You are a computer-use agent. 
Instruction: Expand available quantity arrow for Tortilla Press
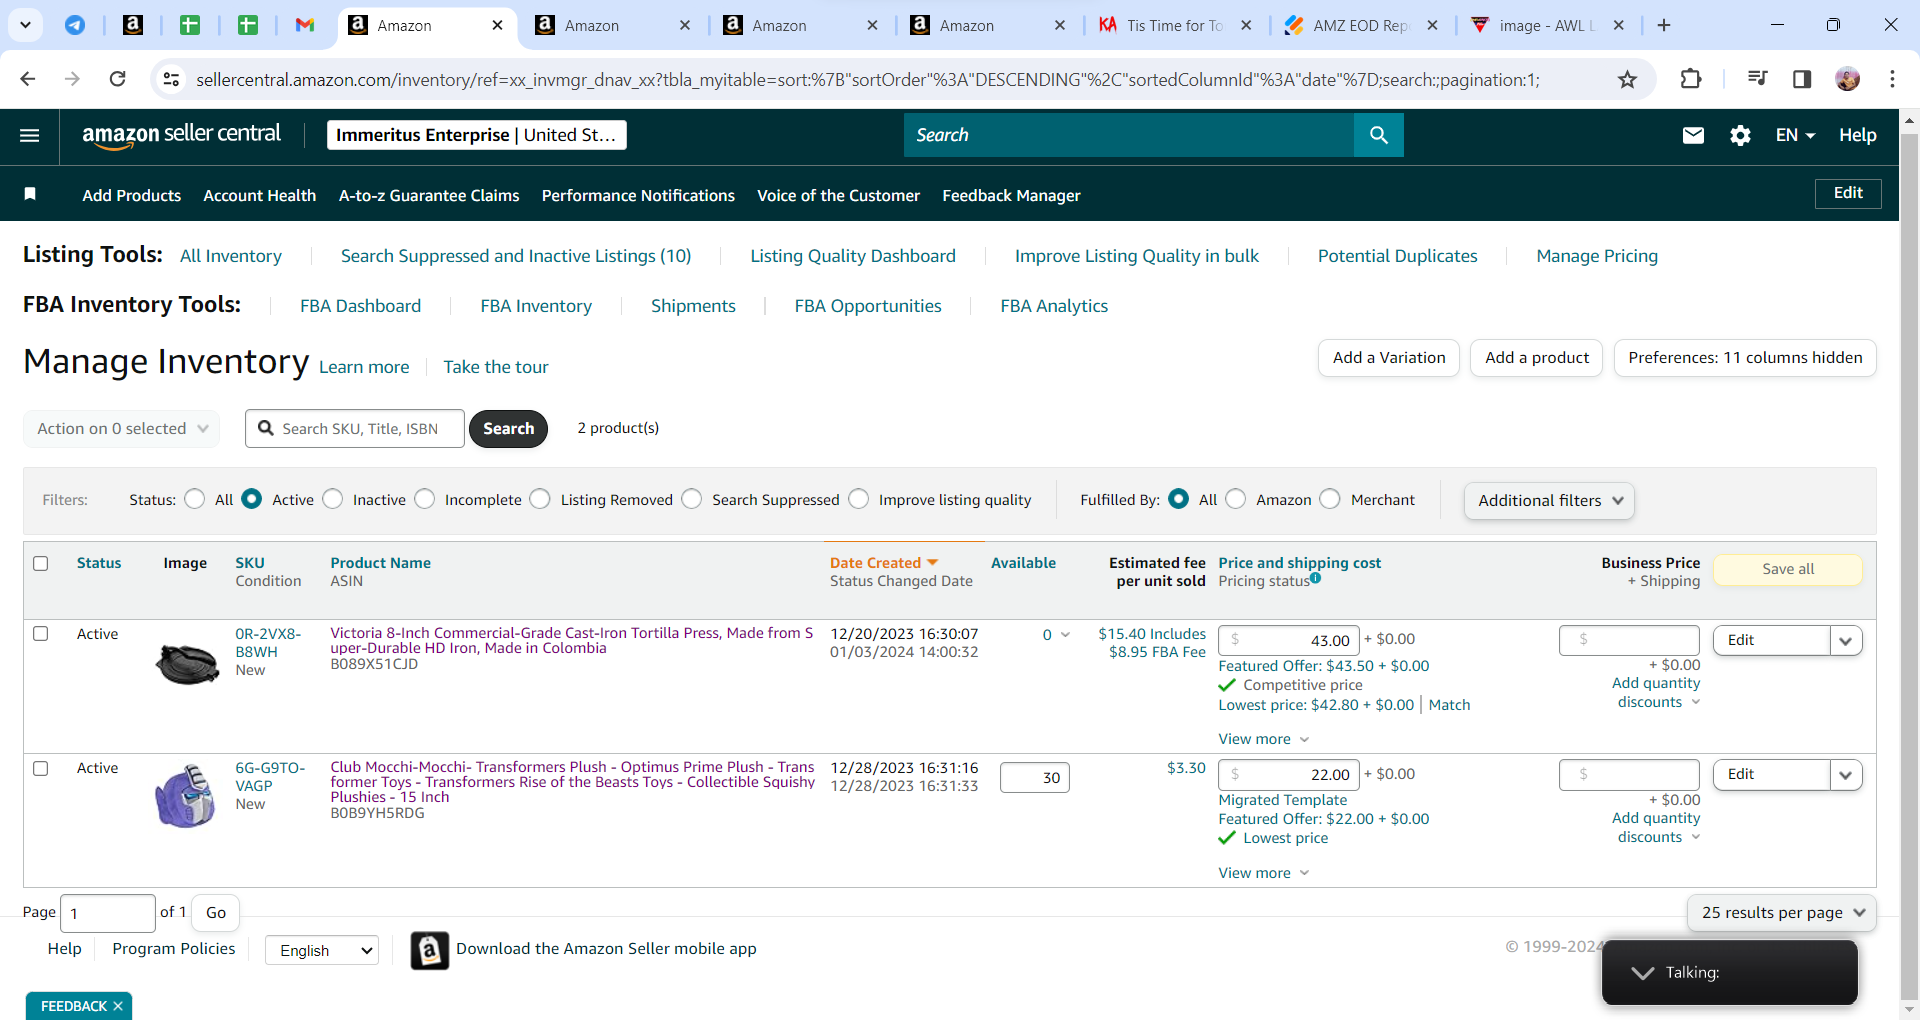[x=1065, y=635]
